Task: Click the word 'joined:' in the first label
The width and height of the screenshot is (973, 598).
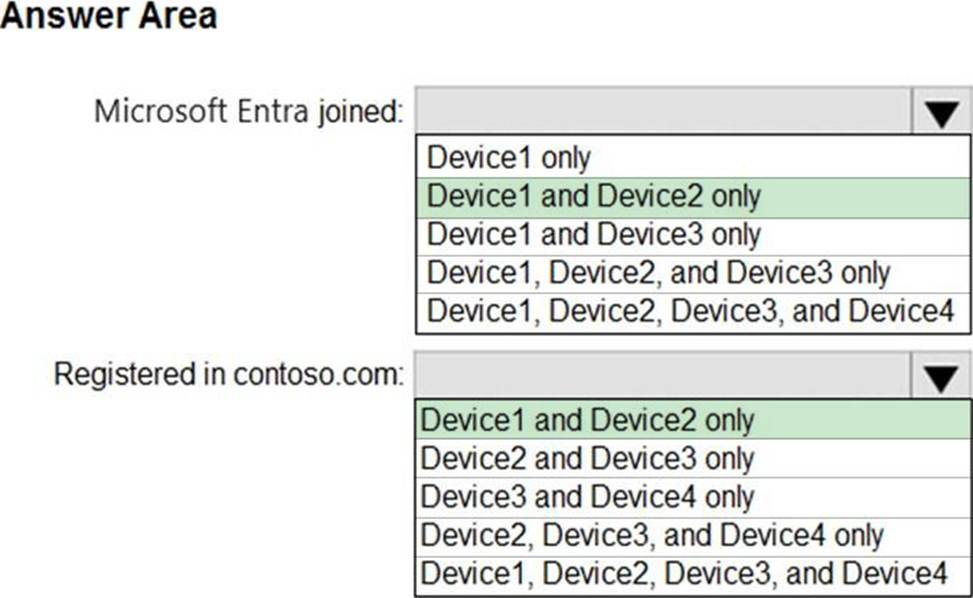Action: [361, 112]
